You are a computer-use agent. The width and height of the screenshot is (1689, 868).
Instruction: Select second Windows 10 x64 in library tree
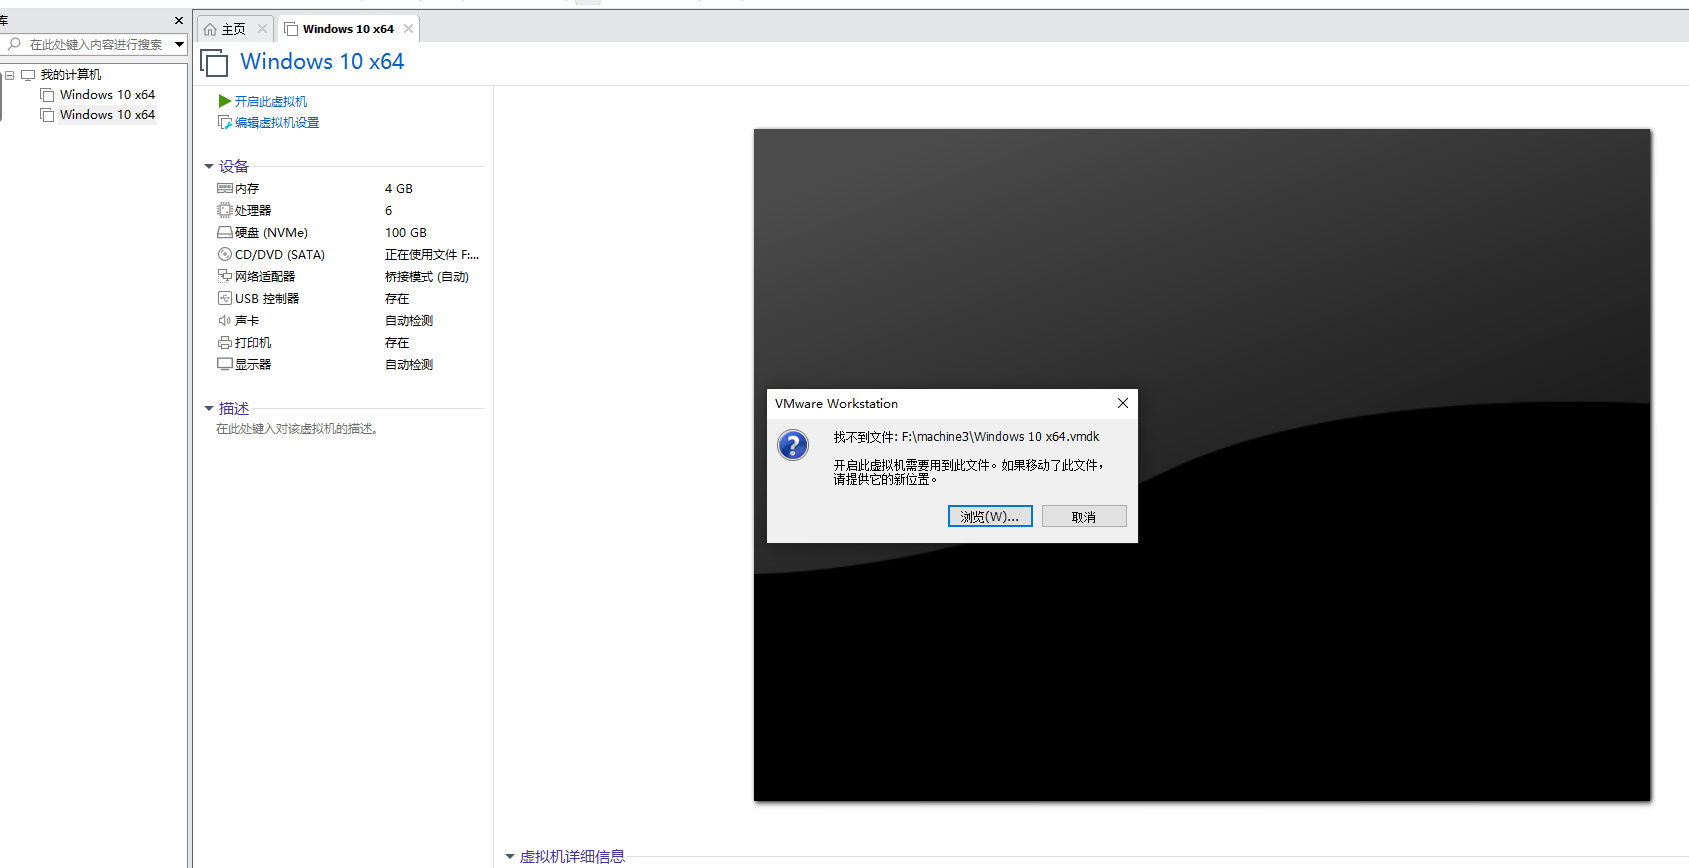107,115
